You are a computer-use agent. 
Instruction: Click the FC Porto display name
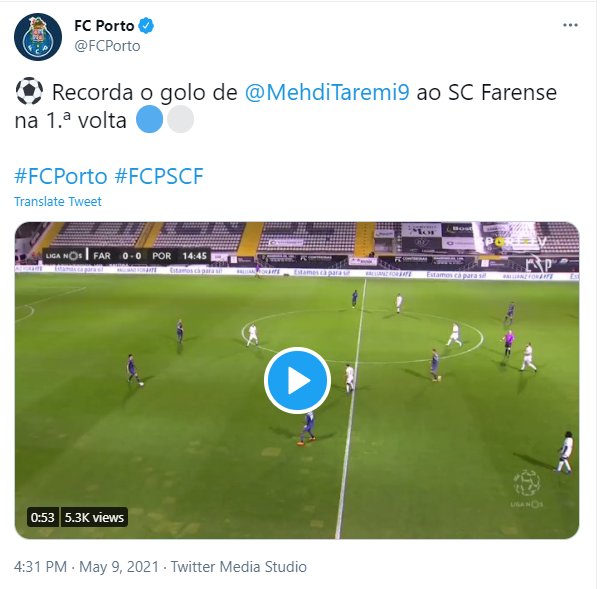coord(104,25)
